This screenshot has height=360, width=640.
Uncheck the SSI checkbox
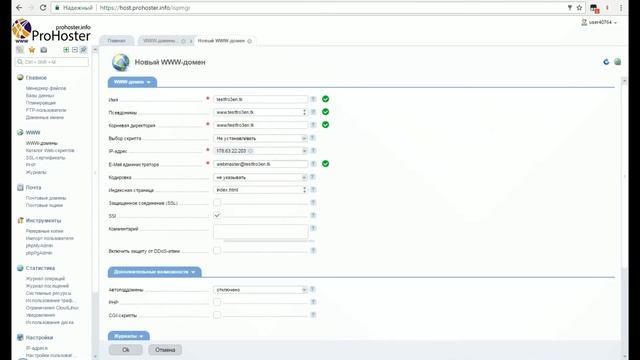(x=217, y=215)
